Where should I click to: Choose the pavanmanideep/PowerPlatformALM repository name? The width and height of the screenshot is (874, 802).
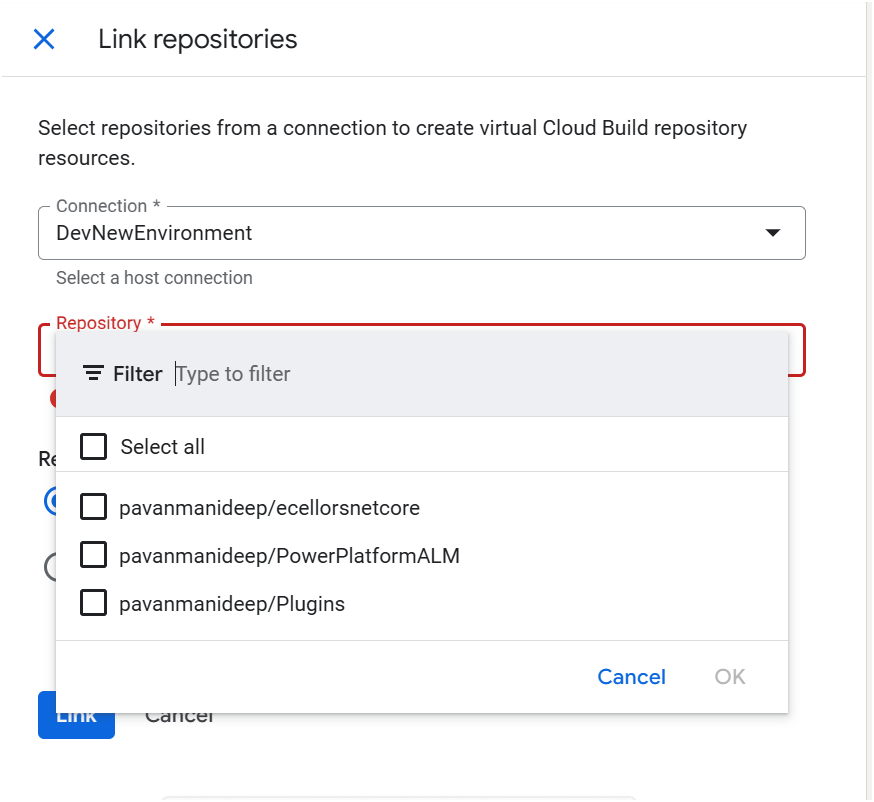pos(289,556)
